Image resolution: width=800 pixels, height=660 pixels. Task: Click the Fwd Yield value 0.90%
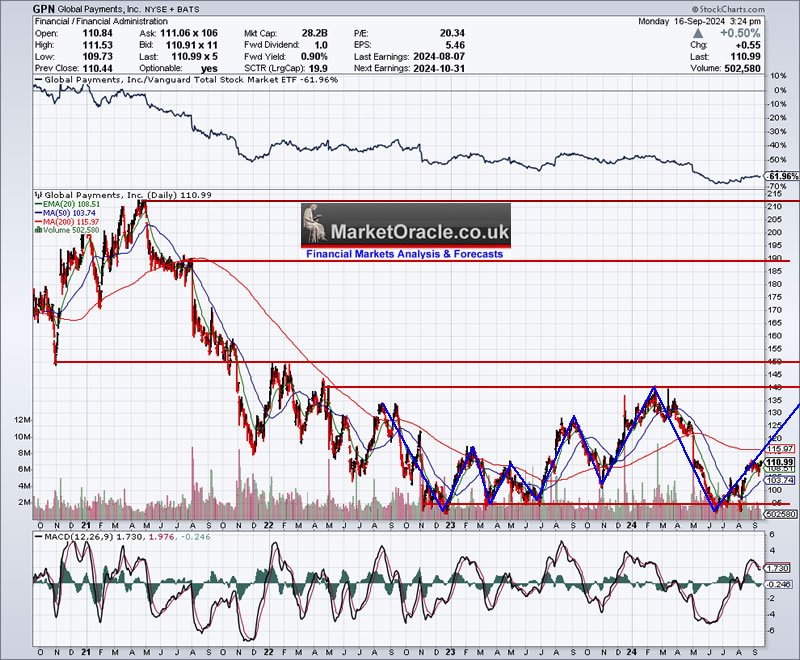pos(314,57)
